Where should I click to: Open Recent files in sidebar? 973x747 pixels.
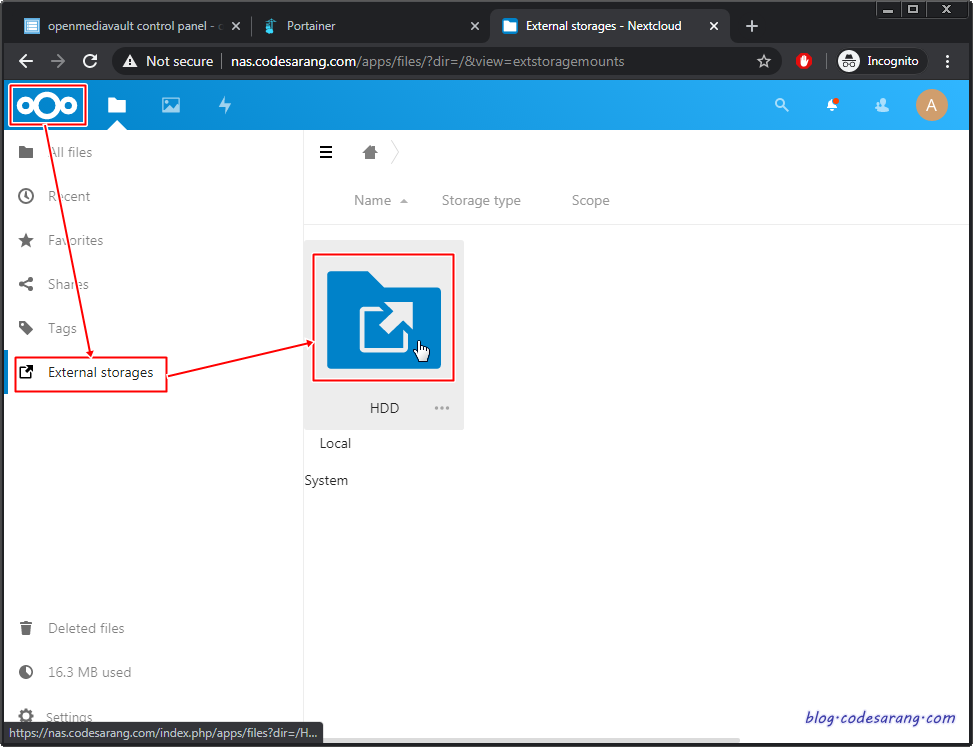(153, 196)
